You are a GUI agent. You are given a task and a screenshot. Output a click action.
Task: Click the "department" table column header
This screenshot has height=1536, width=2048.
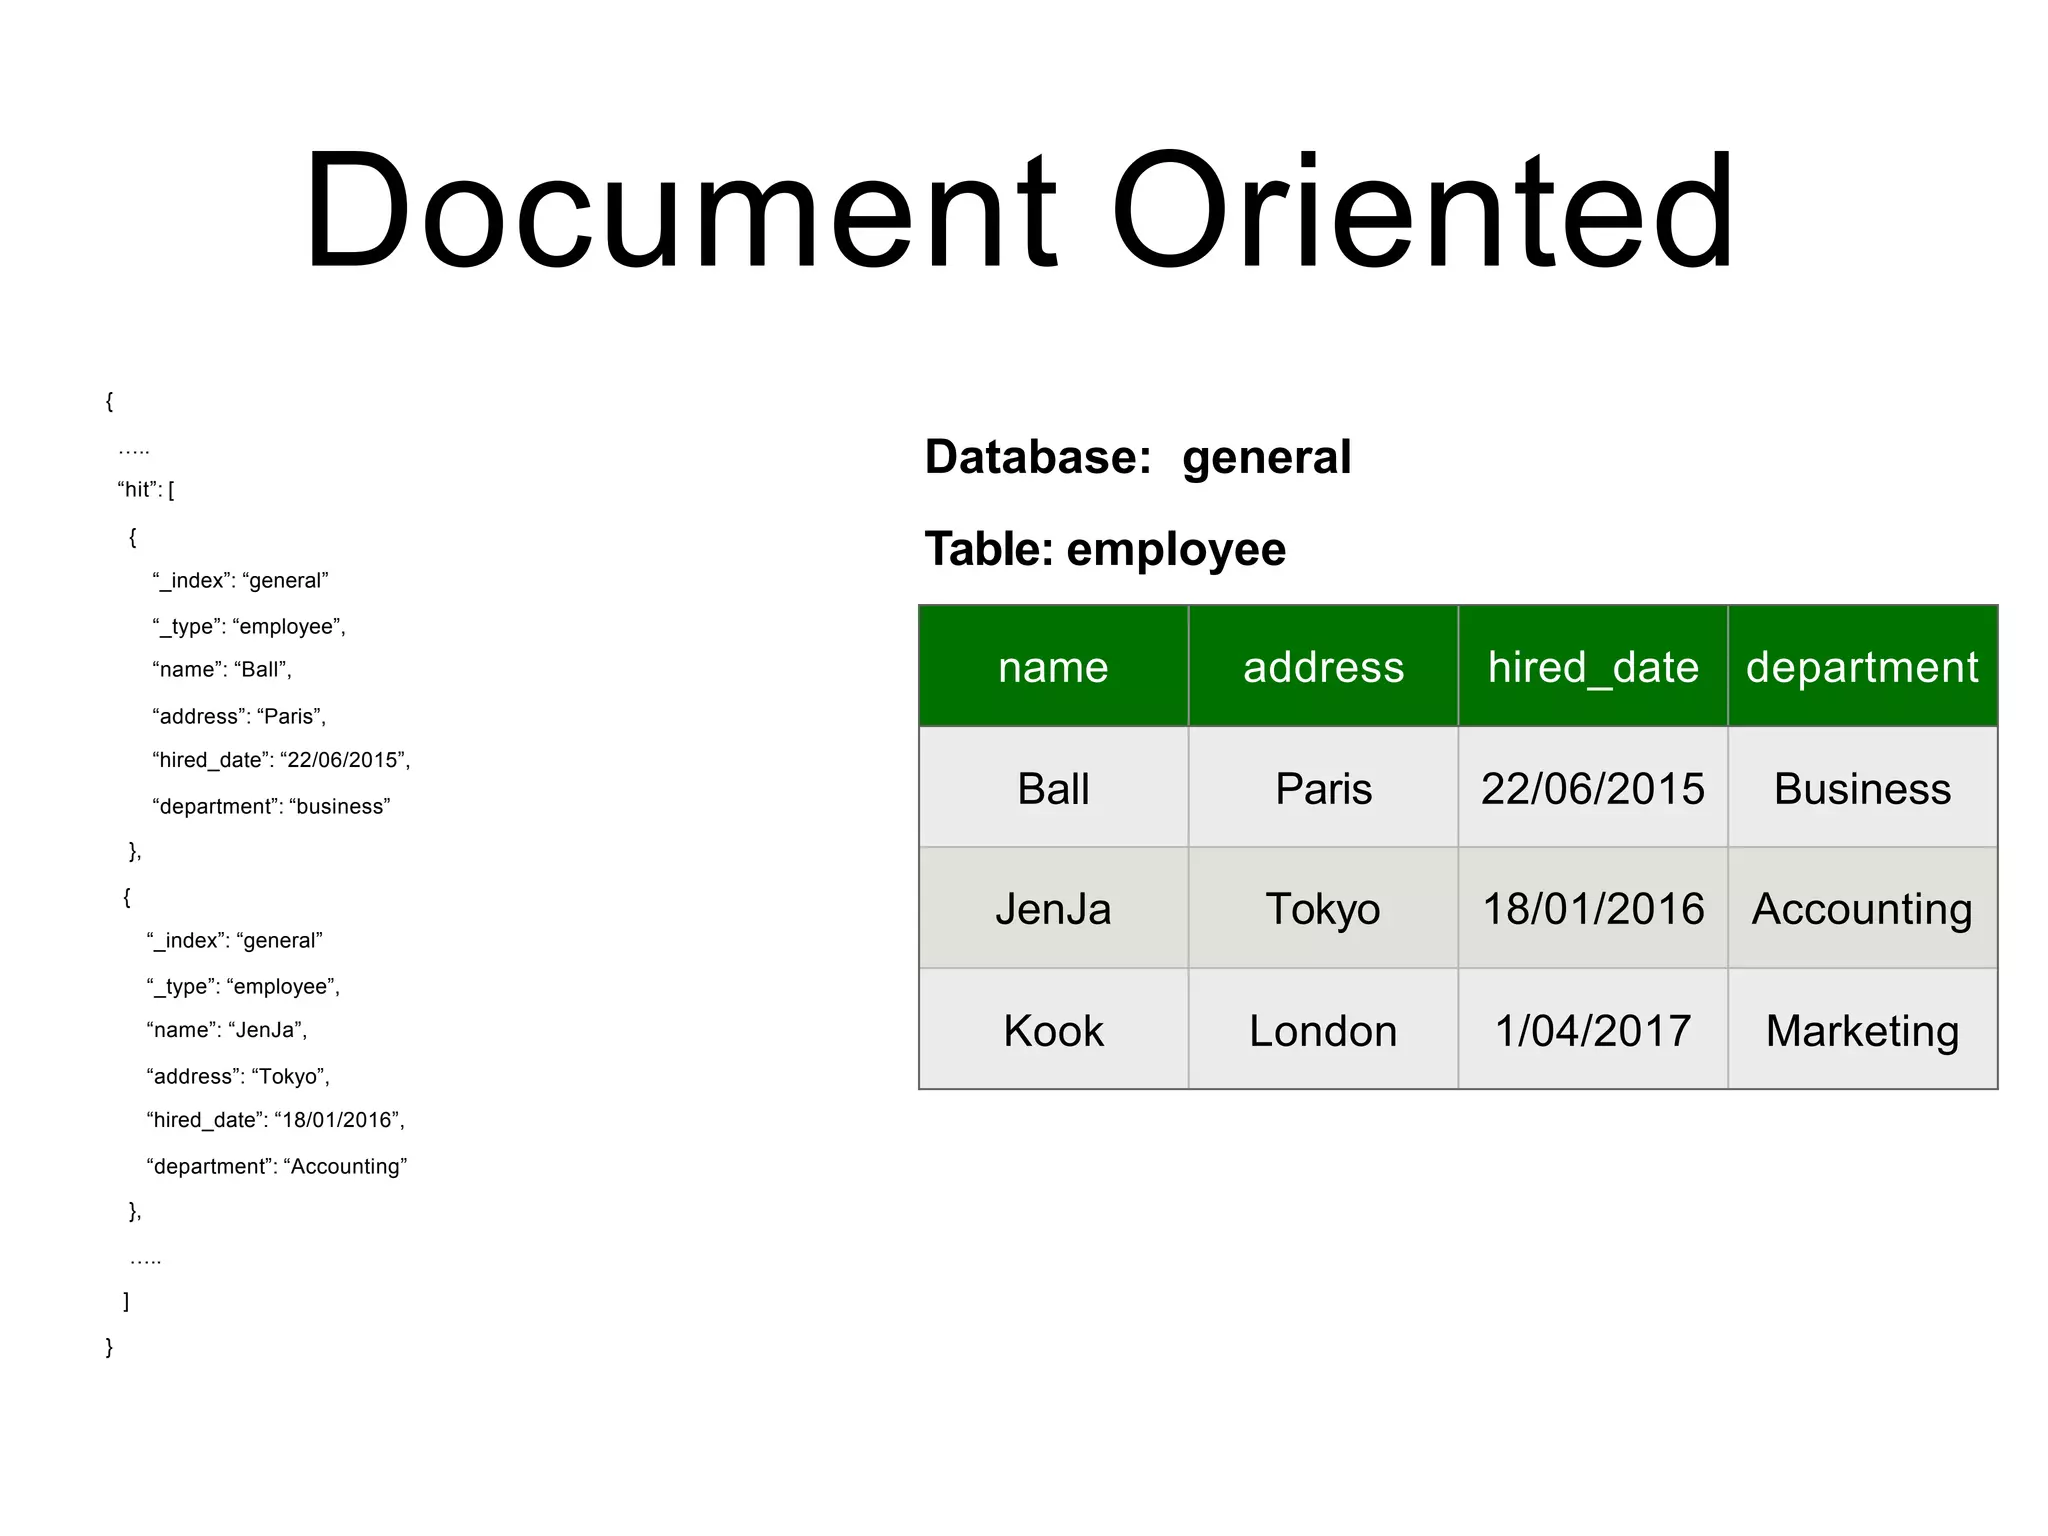click(1862, 666)
